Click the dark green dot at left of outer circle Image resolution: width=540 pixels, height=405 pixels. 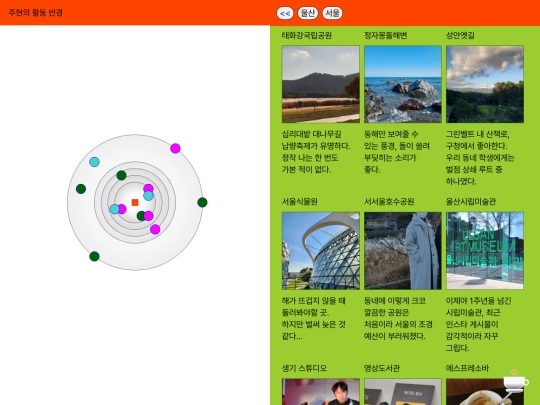coord(81,189)
